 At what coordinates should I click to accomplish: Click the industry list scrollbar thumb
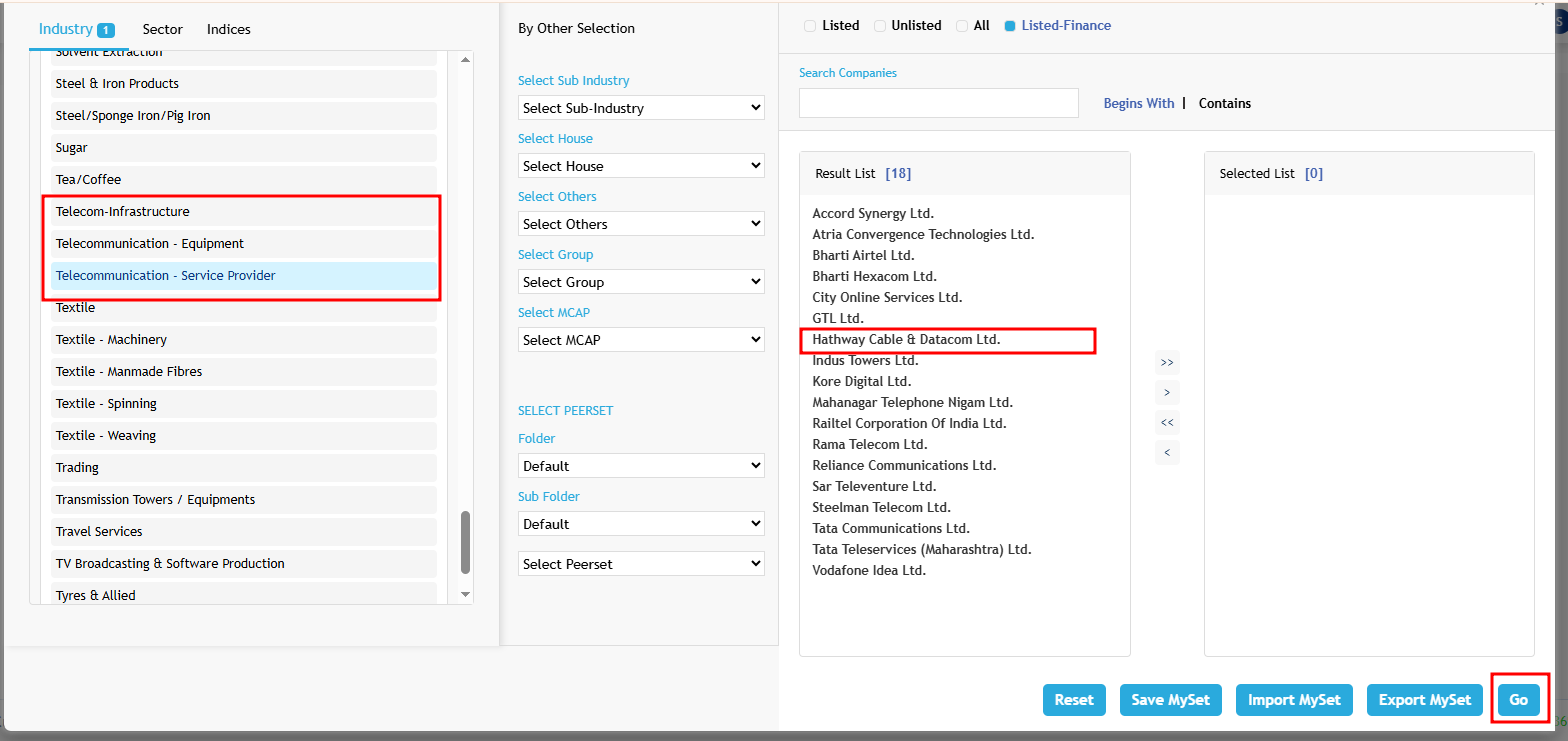465,543
